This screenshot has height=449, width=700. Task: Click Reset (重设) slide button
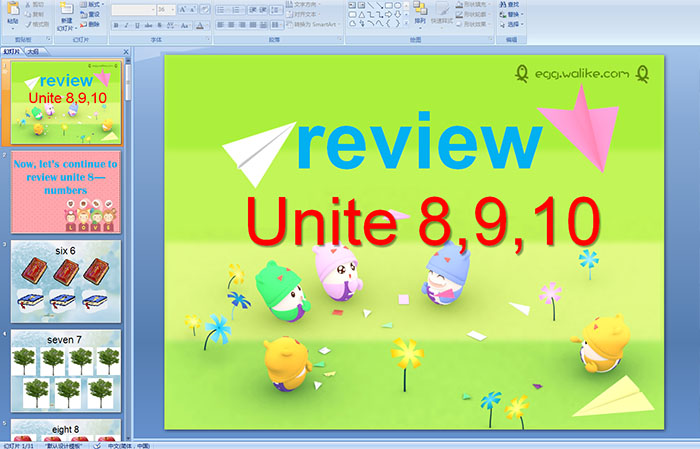click(x=90, y=15)
